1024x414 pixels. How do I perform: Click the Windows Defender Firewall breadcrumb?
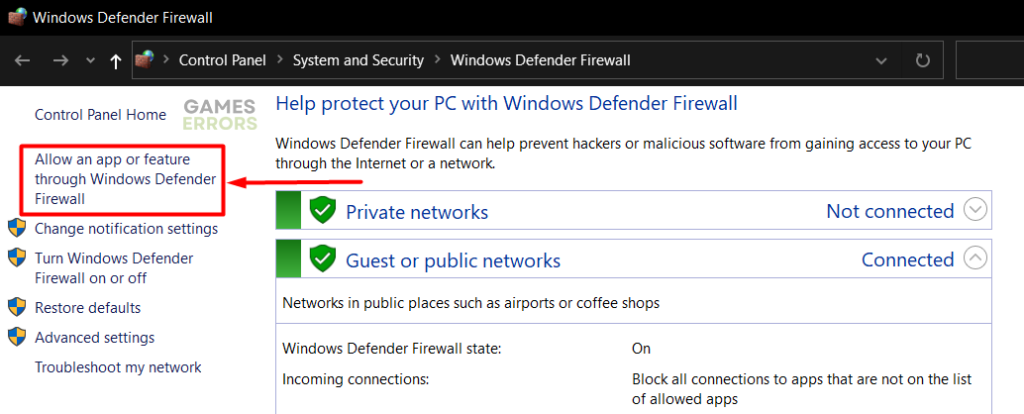(x=540, y=61)
